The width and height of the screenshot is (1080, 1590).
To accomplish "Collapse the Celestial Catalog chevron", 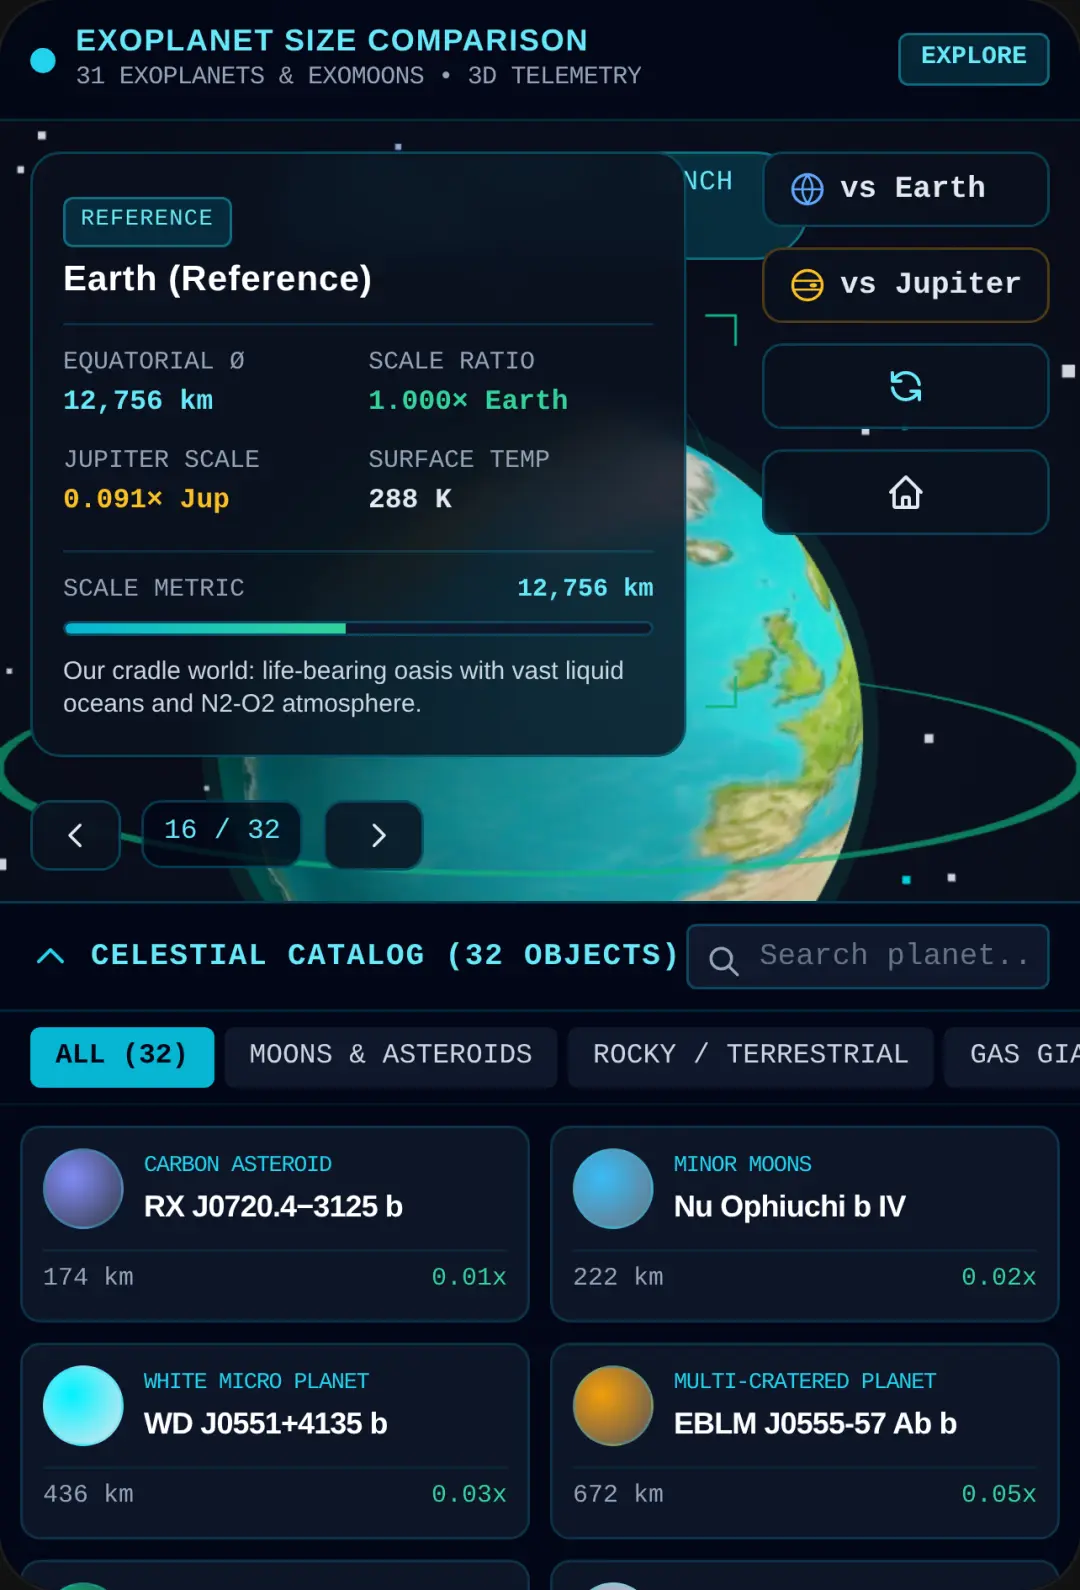I will pos(50,956).
